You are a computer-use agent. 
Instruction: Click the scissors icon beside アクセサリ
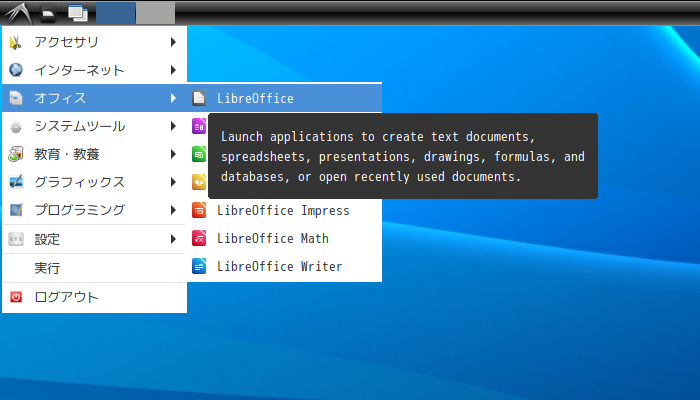click(16, 42)
